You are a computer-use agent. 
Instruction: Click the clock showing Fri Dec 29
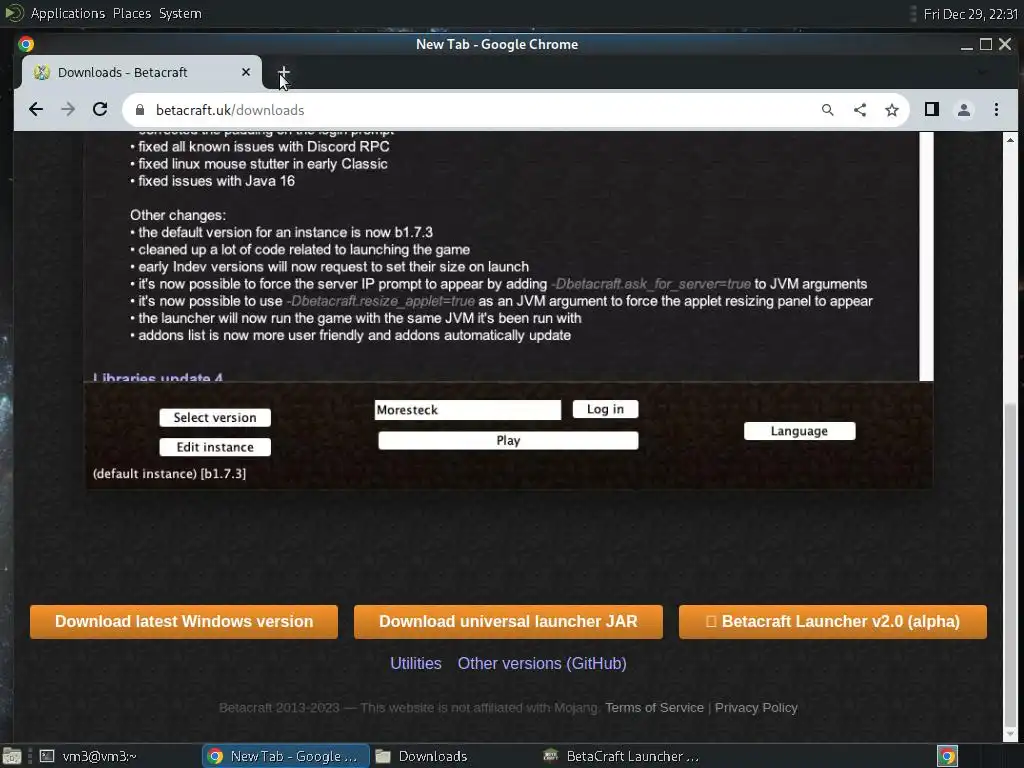970,14
